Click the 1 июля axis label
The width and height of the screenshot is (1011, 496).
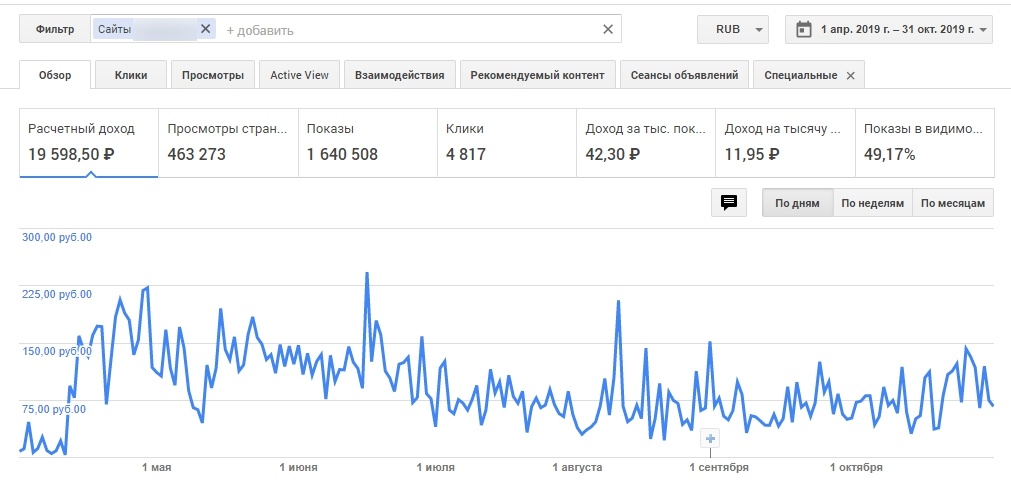pos(435,467)
